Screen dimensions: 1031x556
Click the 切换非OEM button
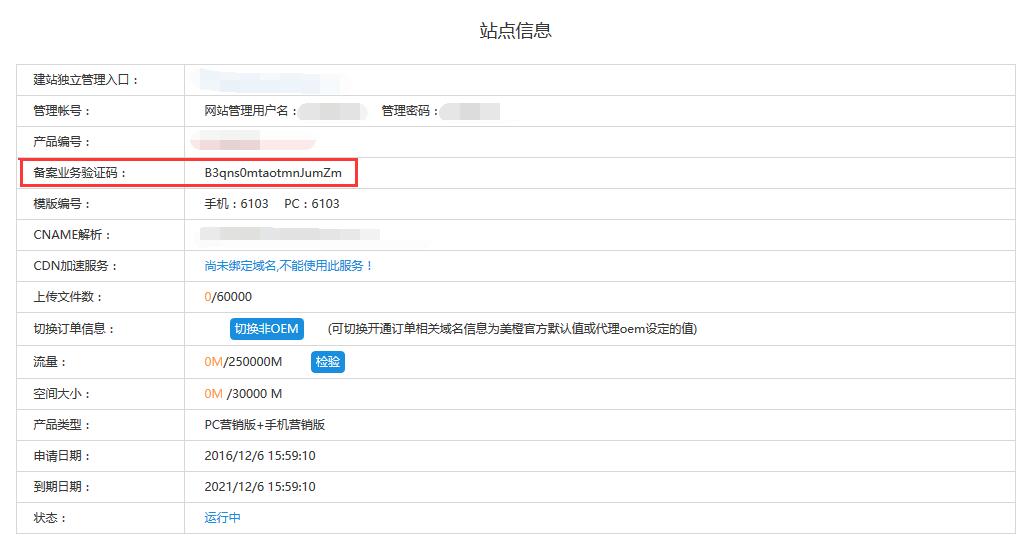(x=266, y=329)
